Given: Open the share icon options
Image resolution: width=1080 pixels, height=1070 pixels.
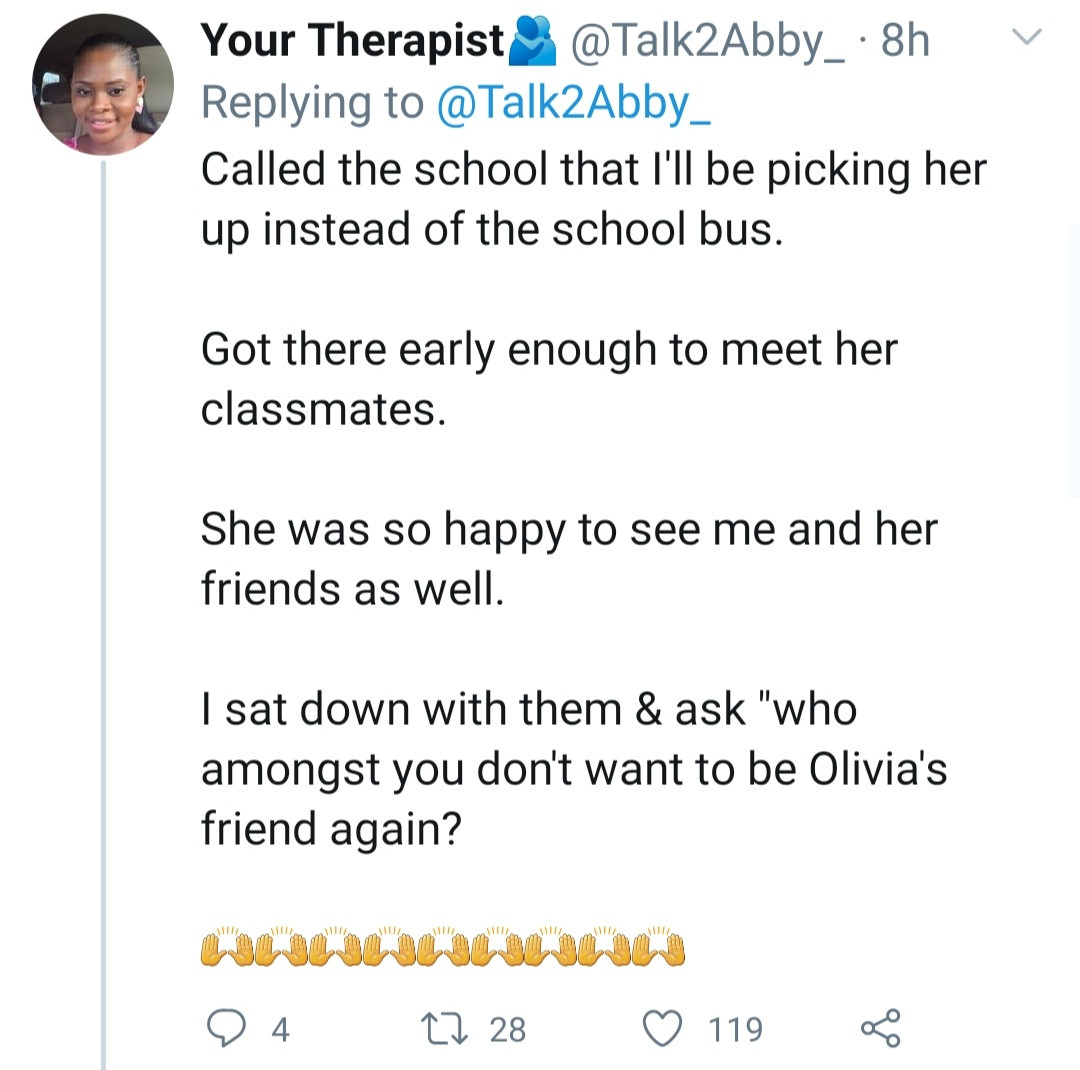Looking at the screenshot, I should (880, 1028).
